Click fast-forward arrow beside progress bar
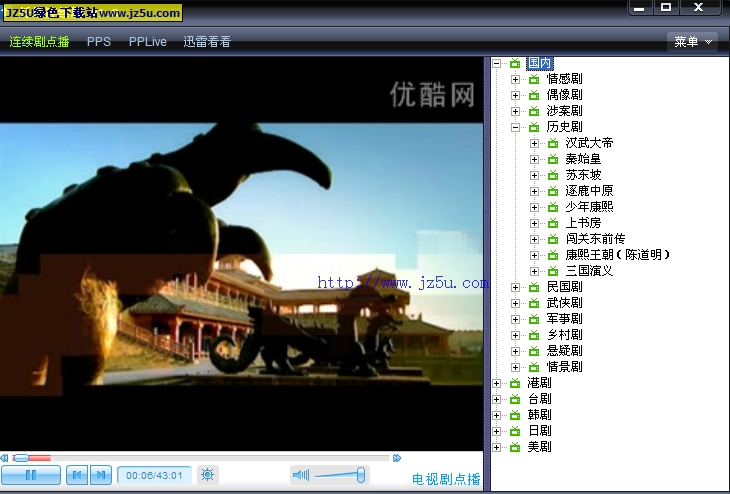The height and width of the screenshot is (494, 730). coord(397,458)
